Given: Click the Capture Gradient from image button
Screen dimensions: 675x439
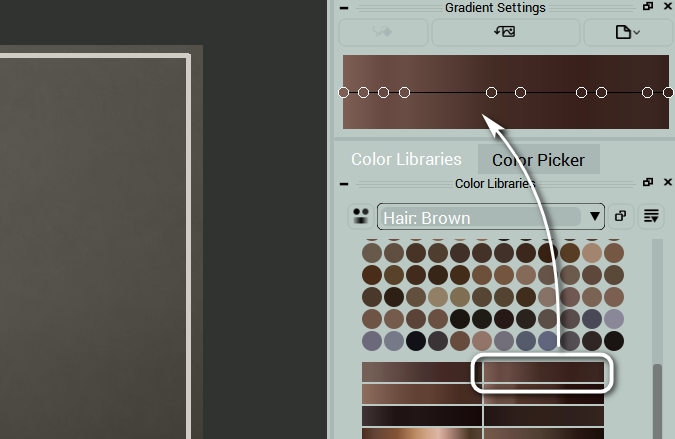Looking at the screenshot, I should 505,32.
